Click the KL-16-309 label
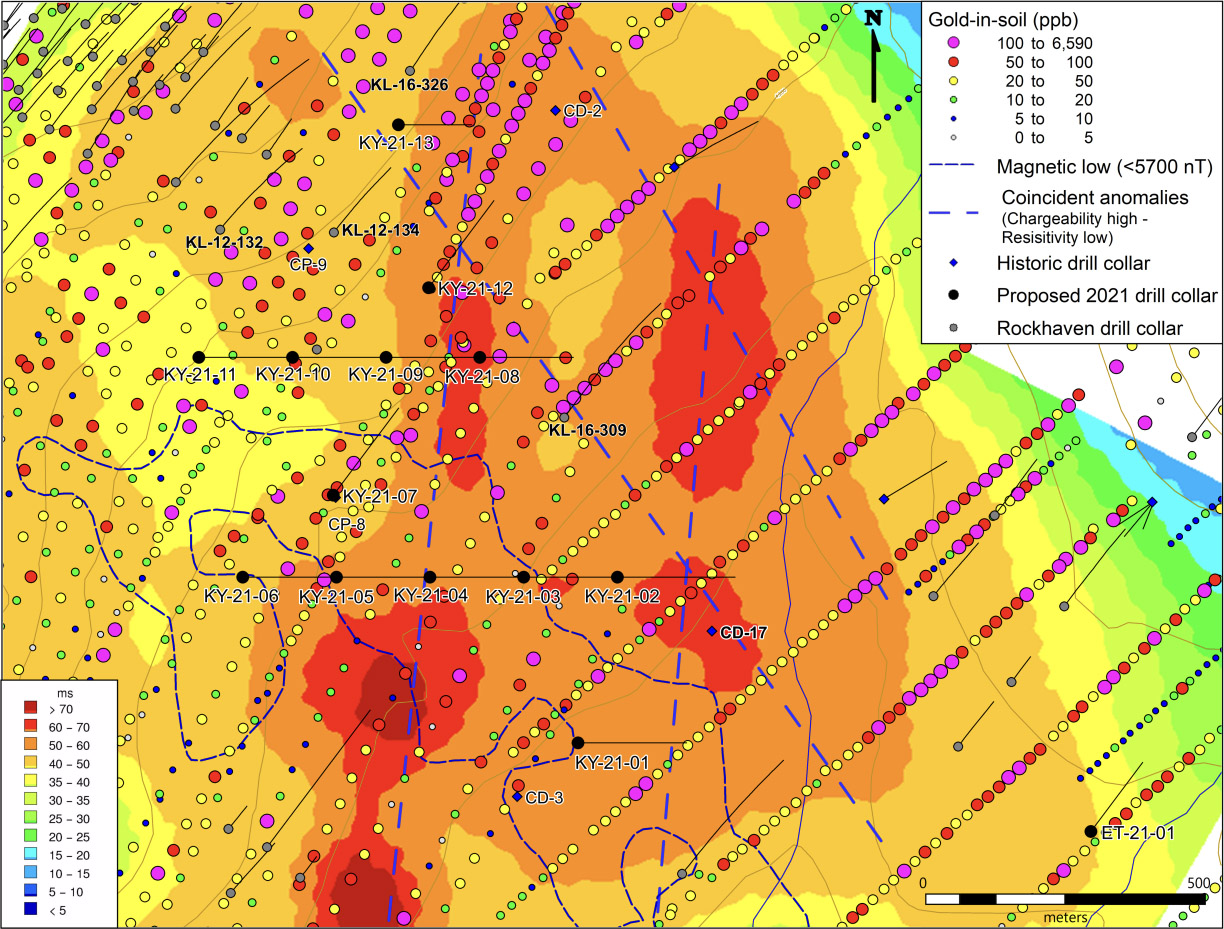 [x=588, y=429]
